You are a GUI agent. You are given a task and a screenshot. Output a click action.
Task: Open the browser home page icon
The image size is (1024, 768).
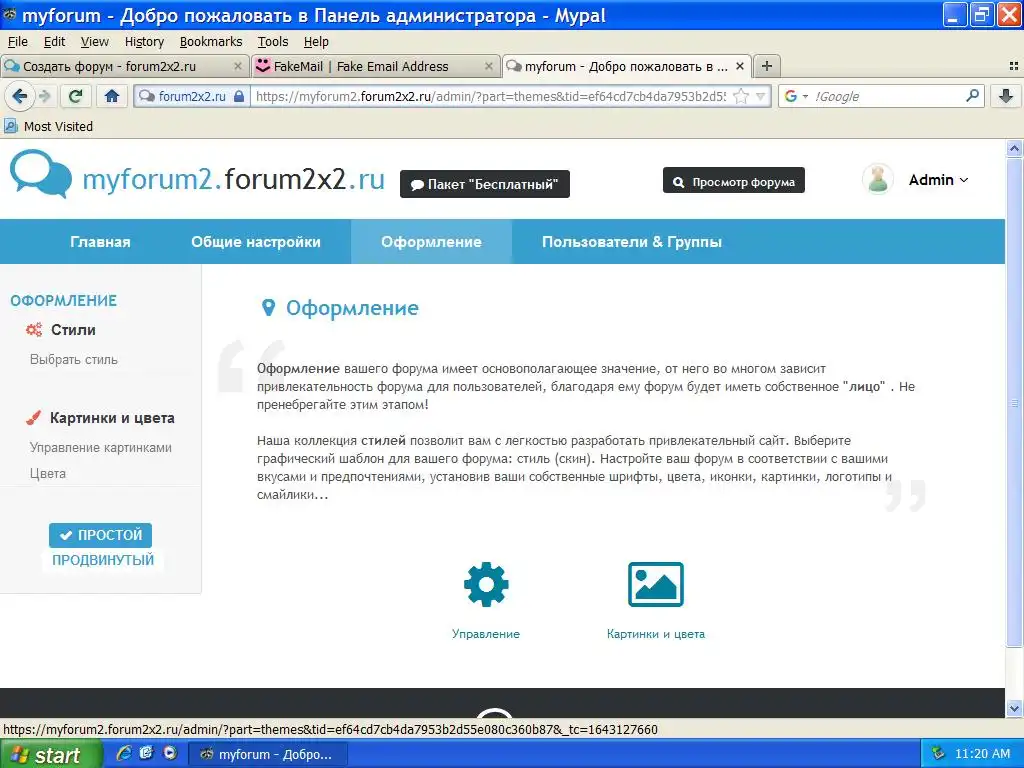tap(112, 96)
